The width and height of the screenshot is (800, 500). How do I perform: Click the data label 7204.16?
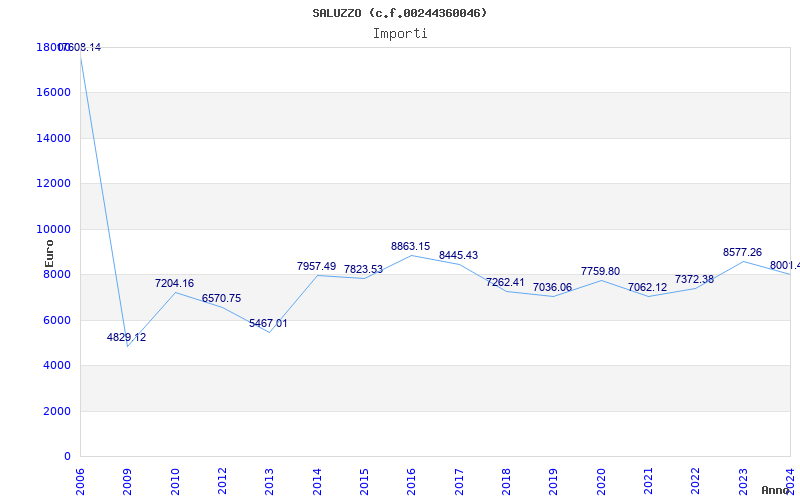pos(174,283)
